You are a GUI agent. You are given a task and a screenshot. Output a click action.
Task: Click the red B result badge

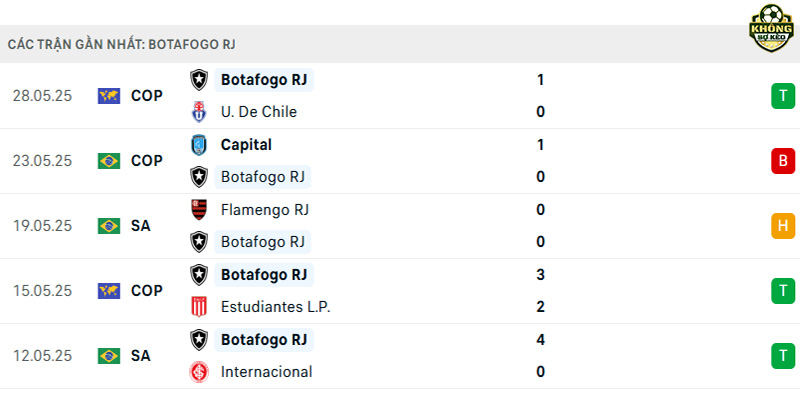tap(783, 161)
